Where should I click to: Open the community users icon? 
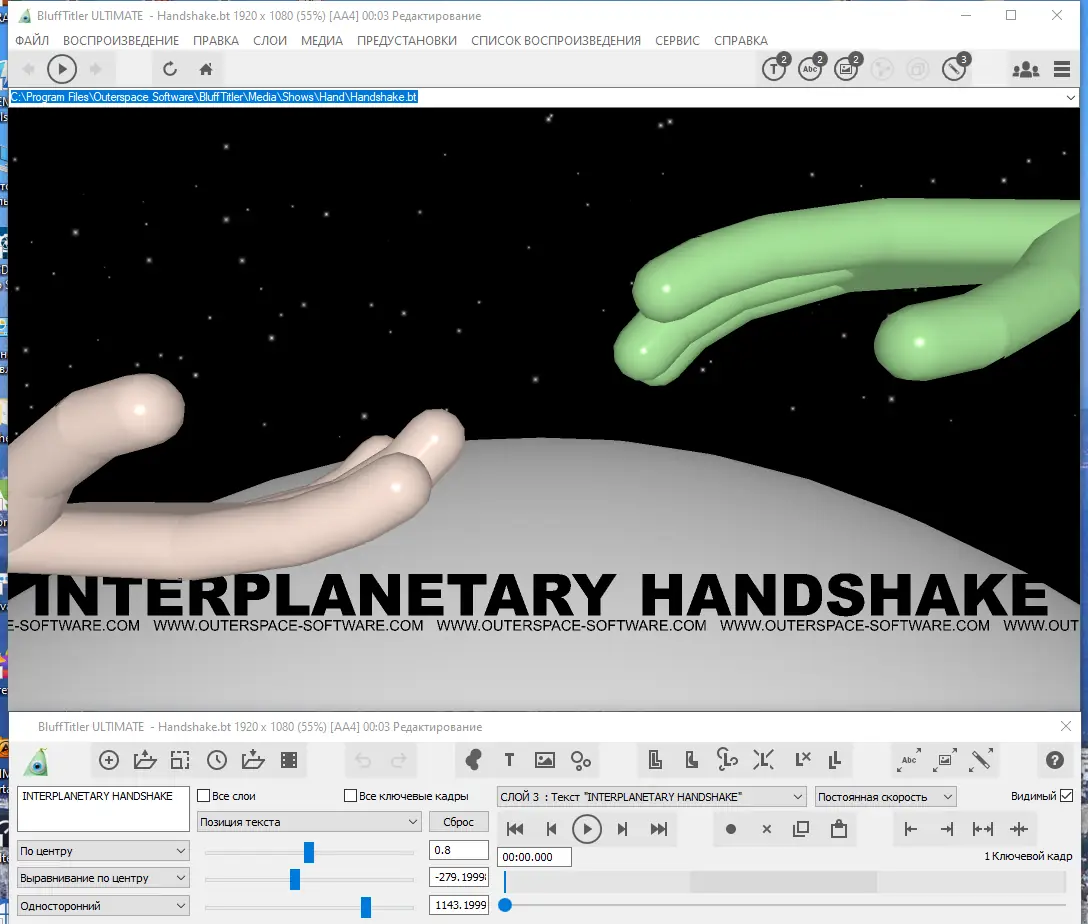point(1025,69)
